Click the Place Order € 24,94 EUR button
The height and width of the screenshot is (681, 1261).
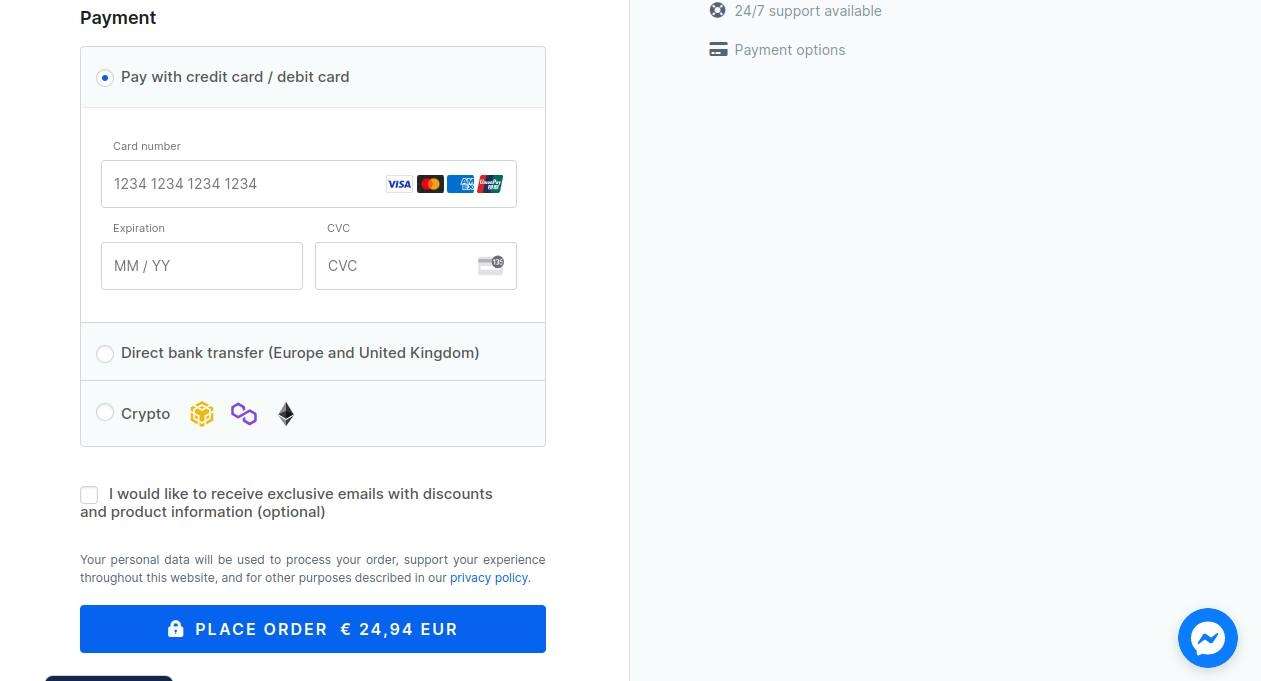tap(313, 629)
